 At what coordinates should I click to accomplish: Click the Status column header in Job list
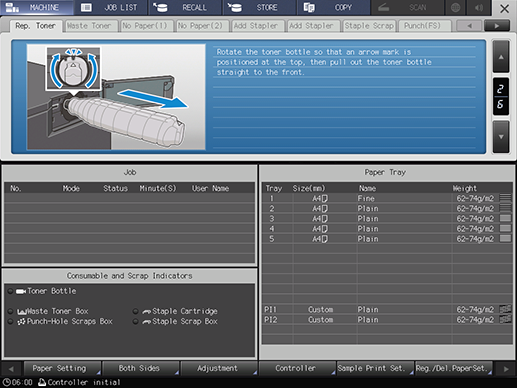click(115, 188)
